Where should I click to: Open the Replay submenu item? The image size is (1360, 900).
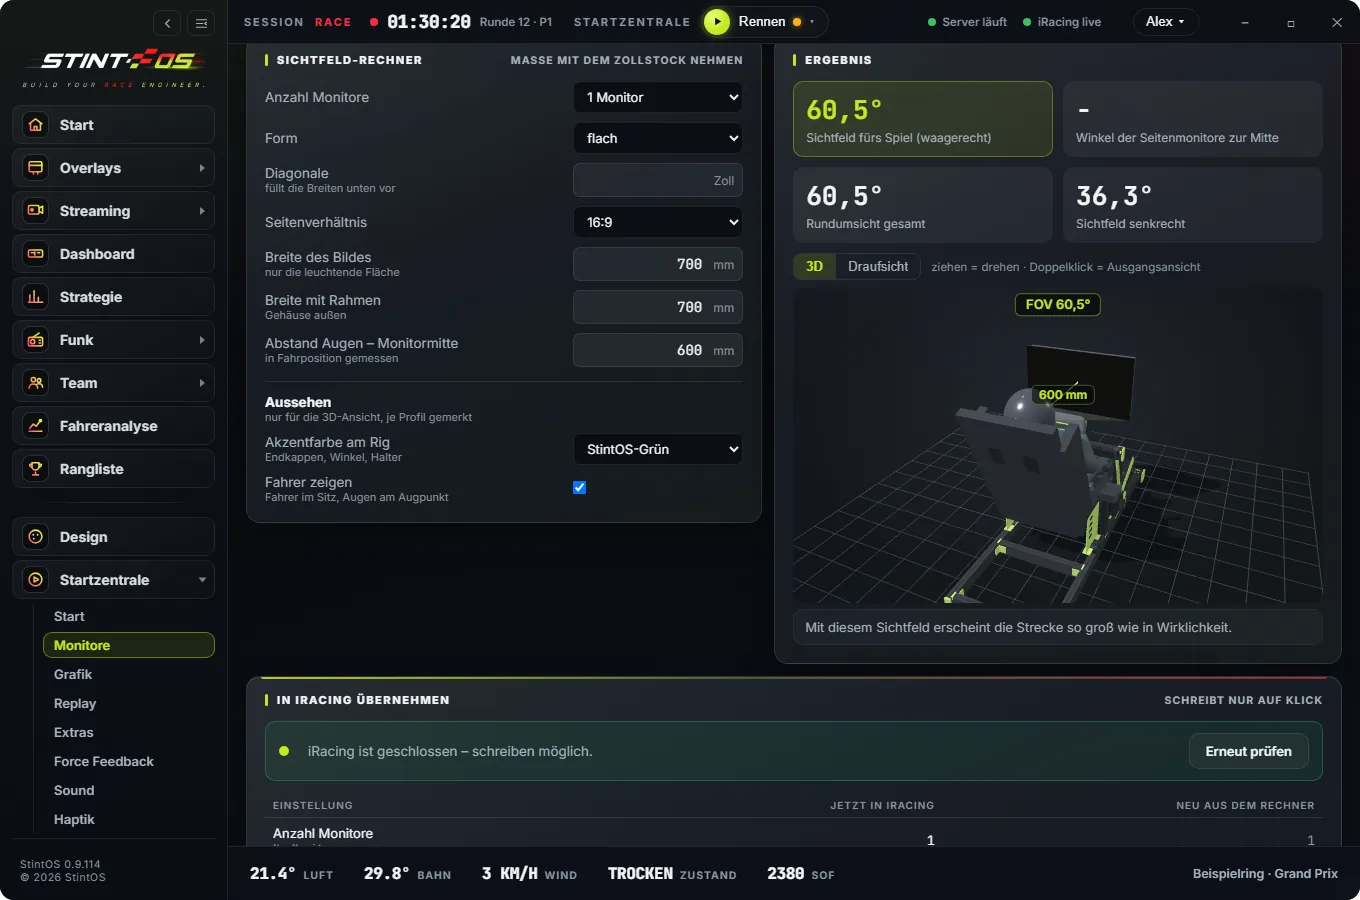coord(128,704)
